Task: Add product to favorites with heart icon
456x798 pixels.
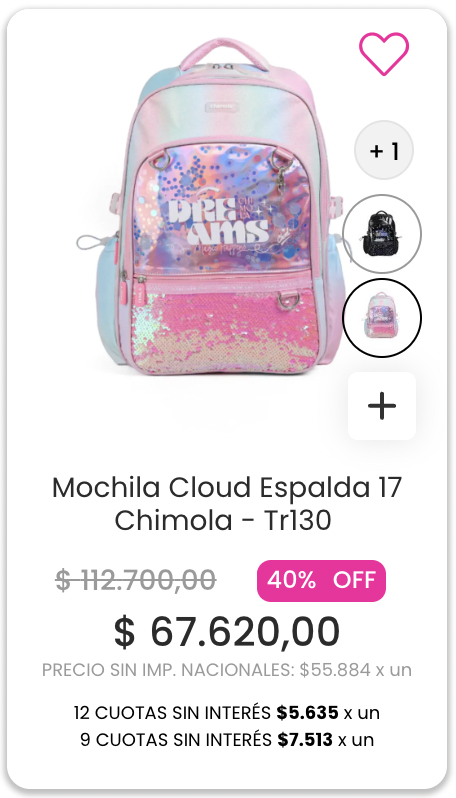Action: pos(384,53)
